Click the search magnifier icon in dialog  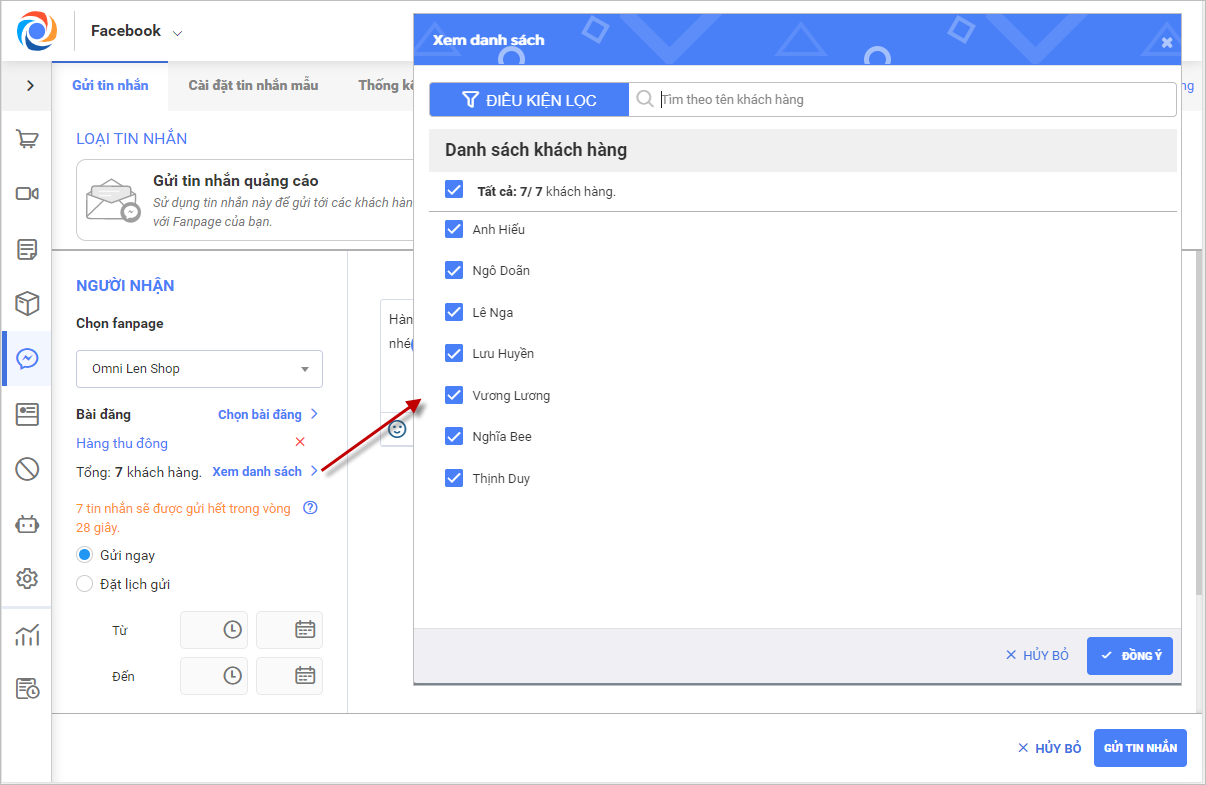point(645,99)
